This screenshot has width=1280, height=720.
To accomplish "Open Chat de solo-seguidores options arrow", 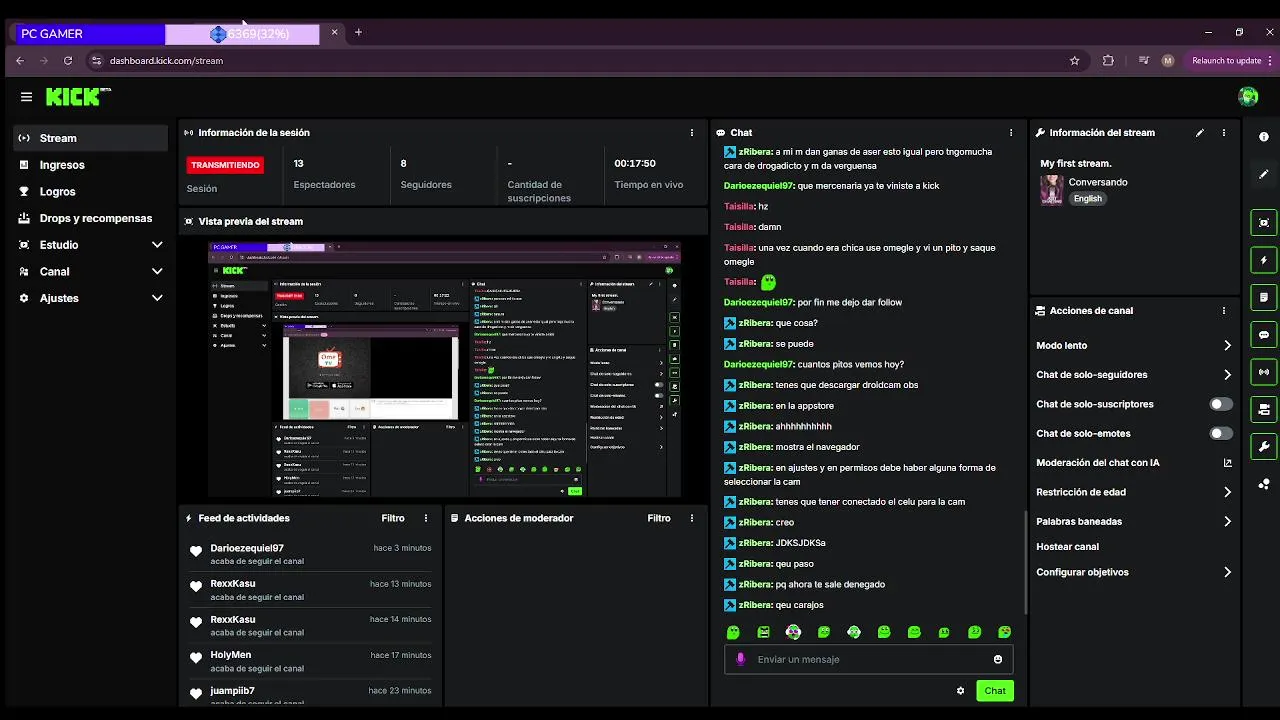I will pos(1228,375).
